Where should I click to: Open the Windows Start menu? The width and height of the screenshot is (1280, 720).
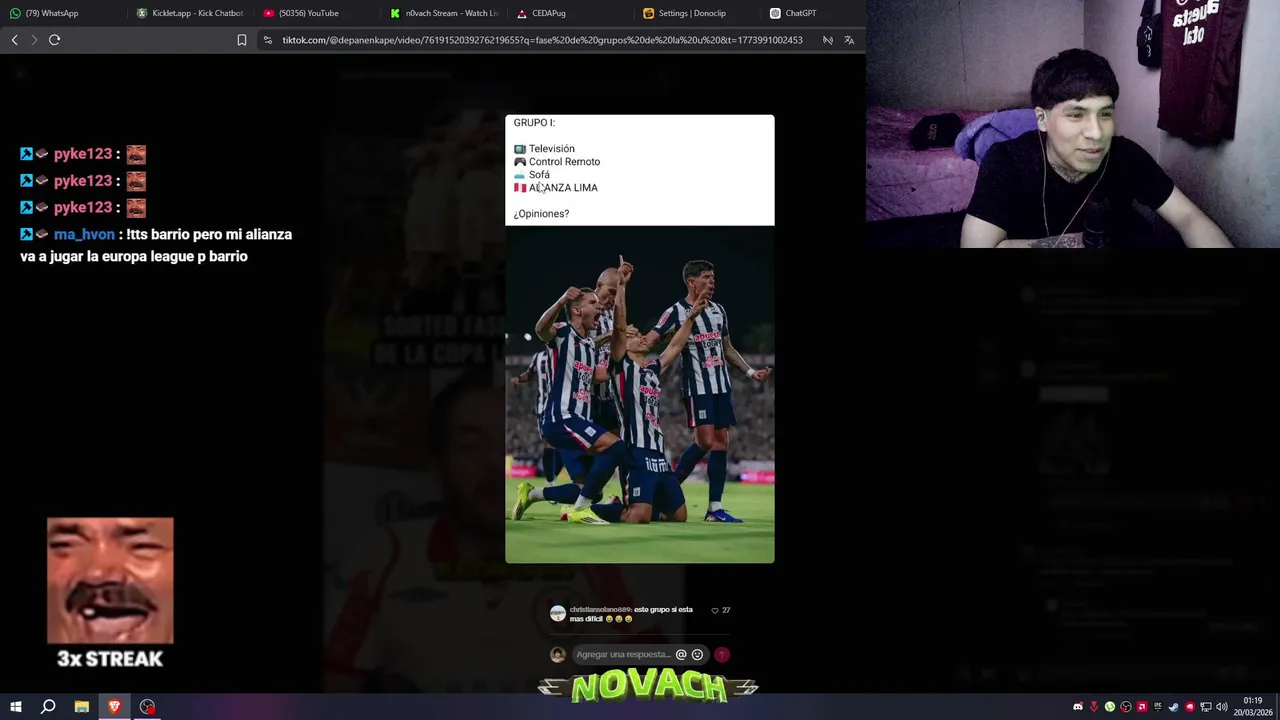point(15,707)
